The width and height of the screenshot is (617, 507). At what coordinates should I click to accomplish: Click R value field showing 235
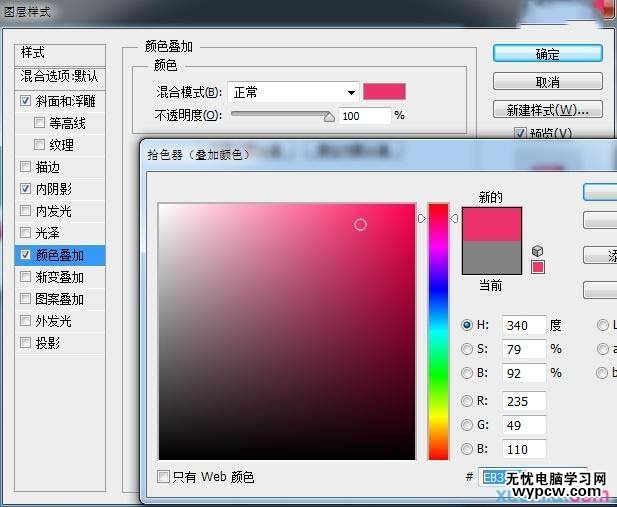524,401
